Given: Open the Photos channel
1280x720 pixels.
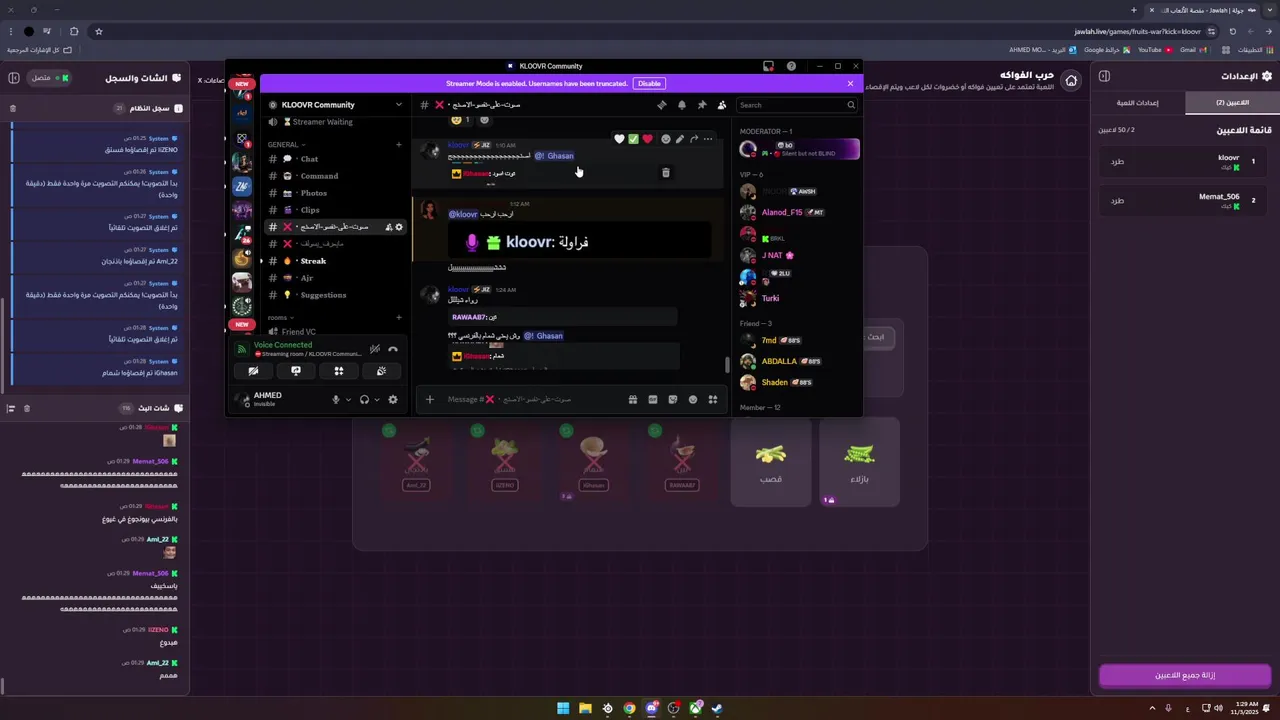Looking at the screenshot, I should pos(334,193).
